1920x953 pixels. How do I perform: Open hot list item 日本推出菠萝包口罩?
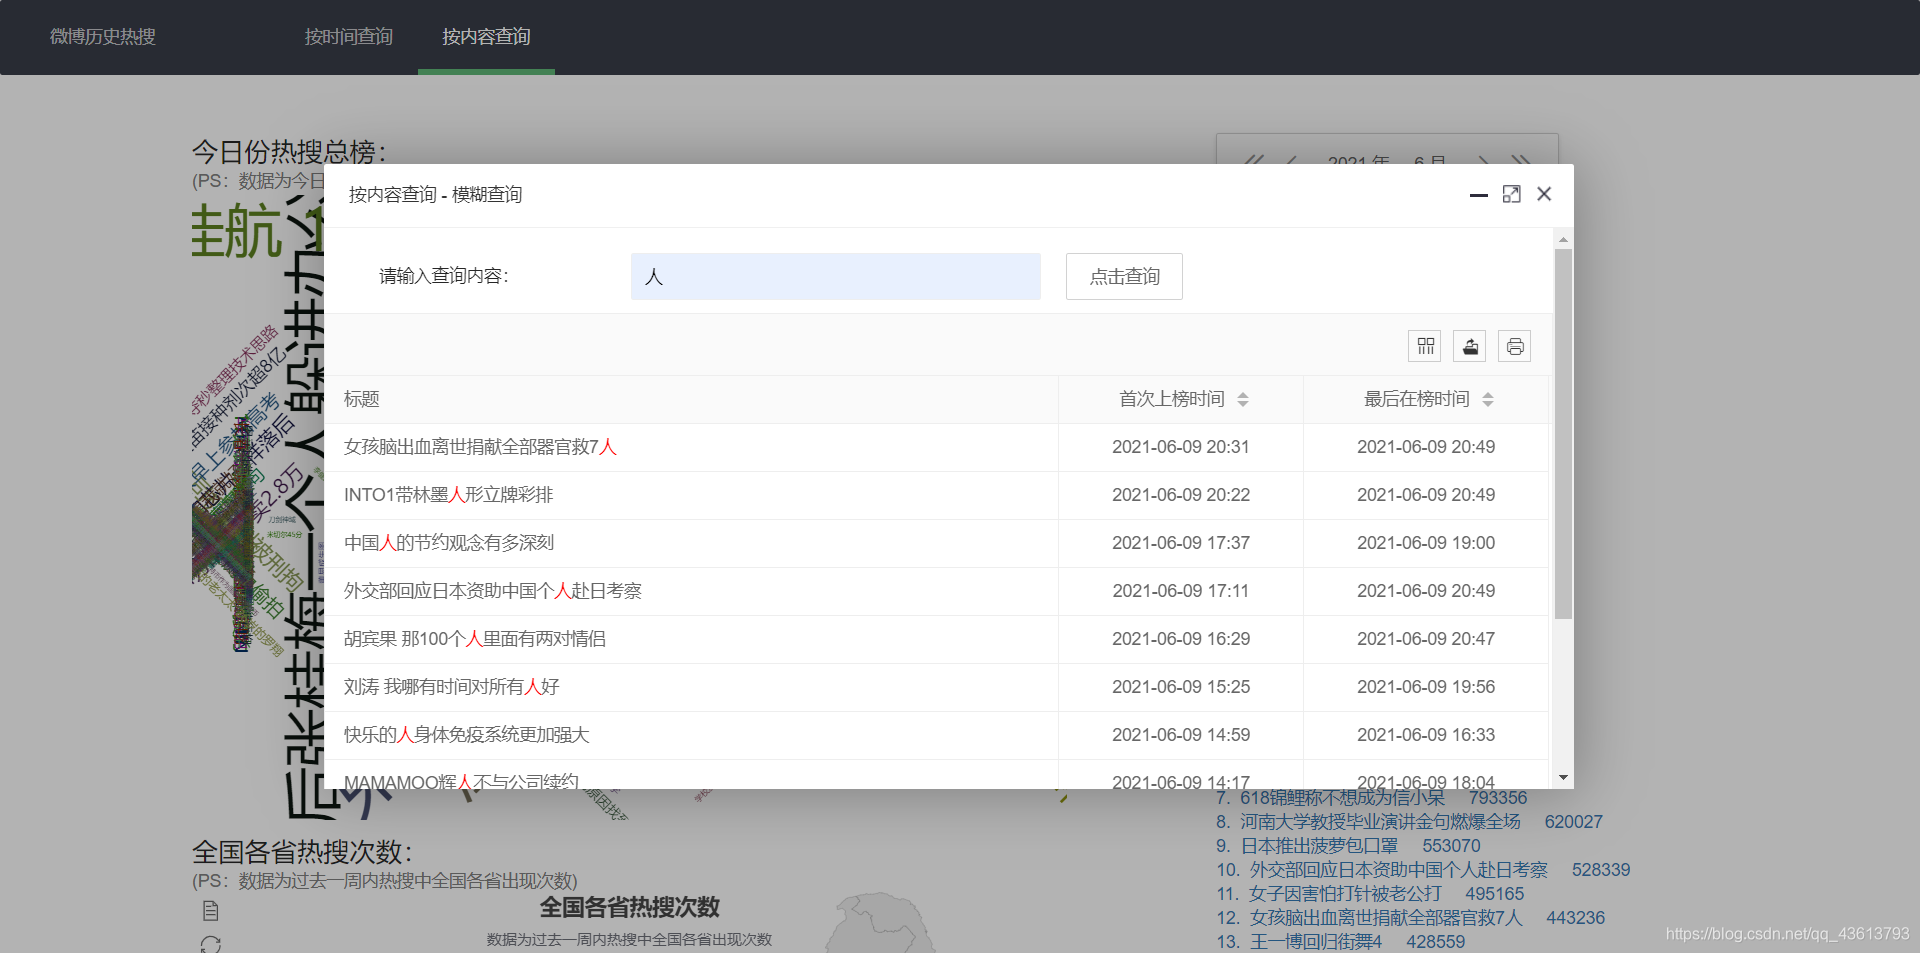tap(1319, 846)
